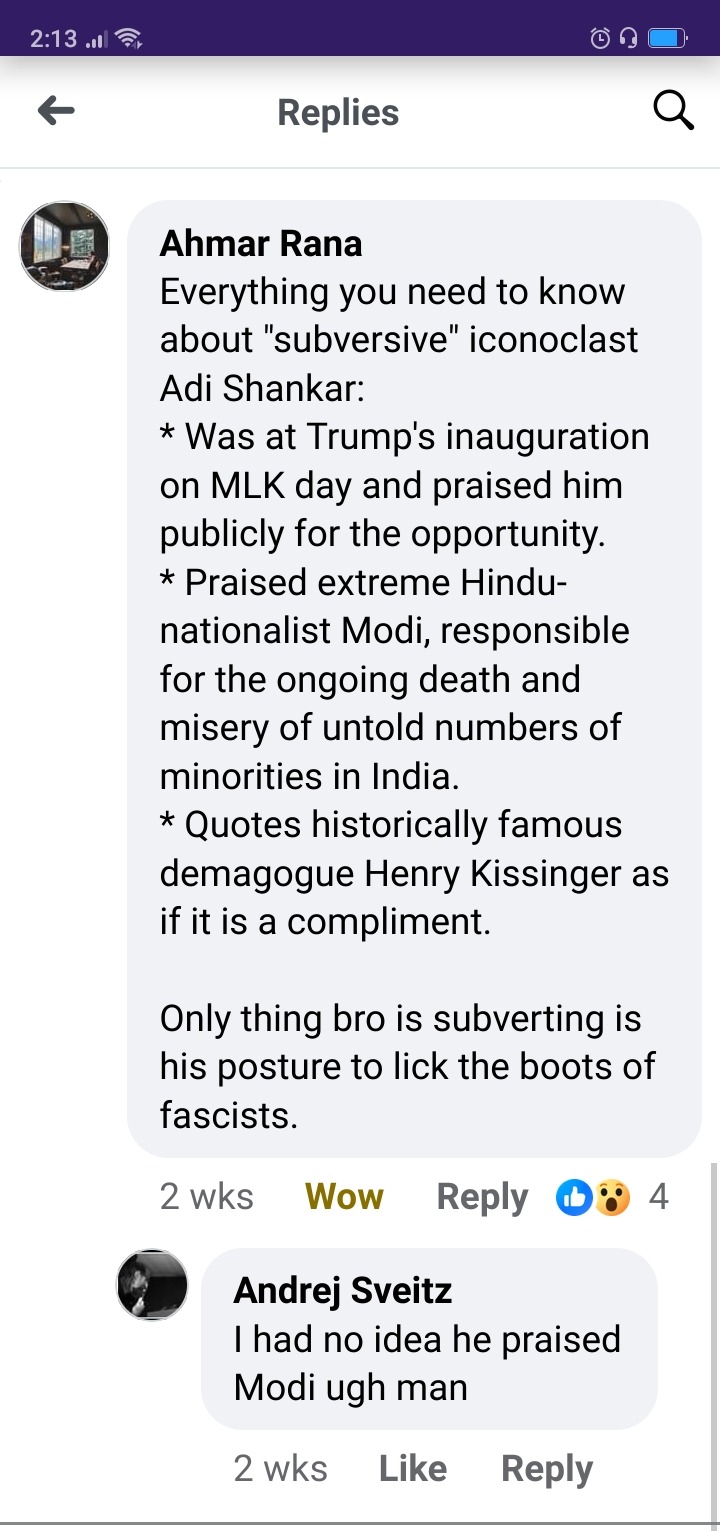This screenshot has width=720, height=1531.
Task: Tap the Wi-Fi status icon
Action: point(128,39)
